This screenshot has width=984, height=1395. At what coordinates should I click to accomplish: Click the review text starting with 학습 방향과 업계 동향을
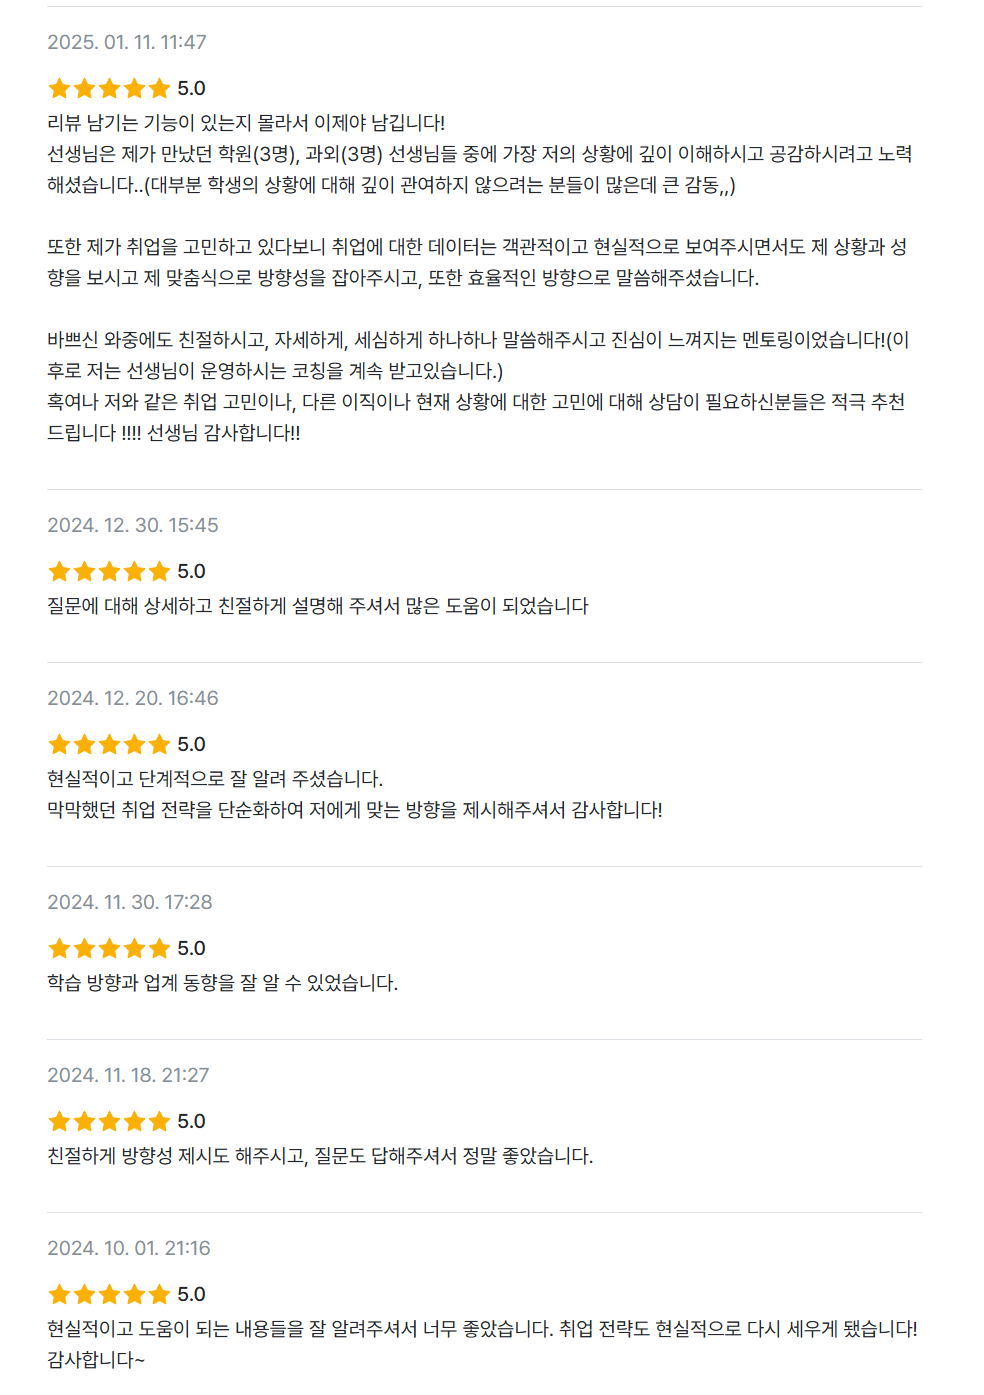tap(223, 983)
